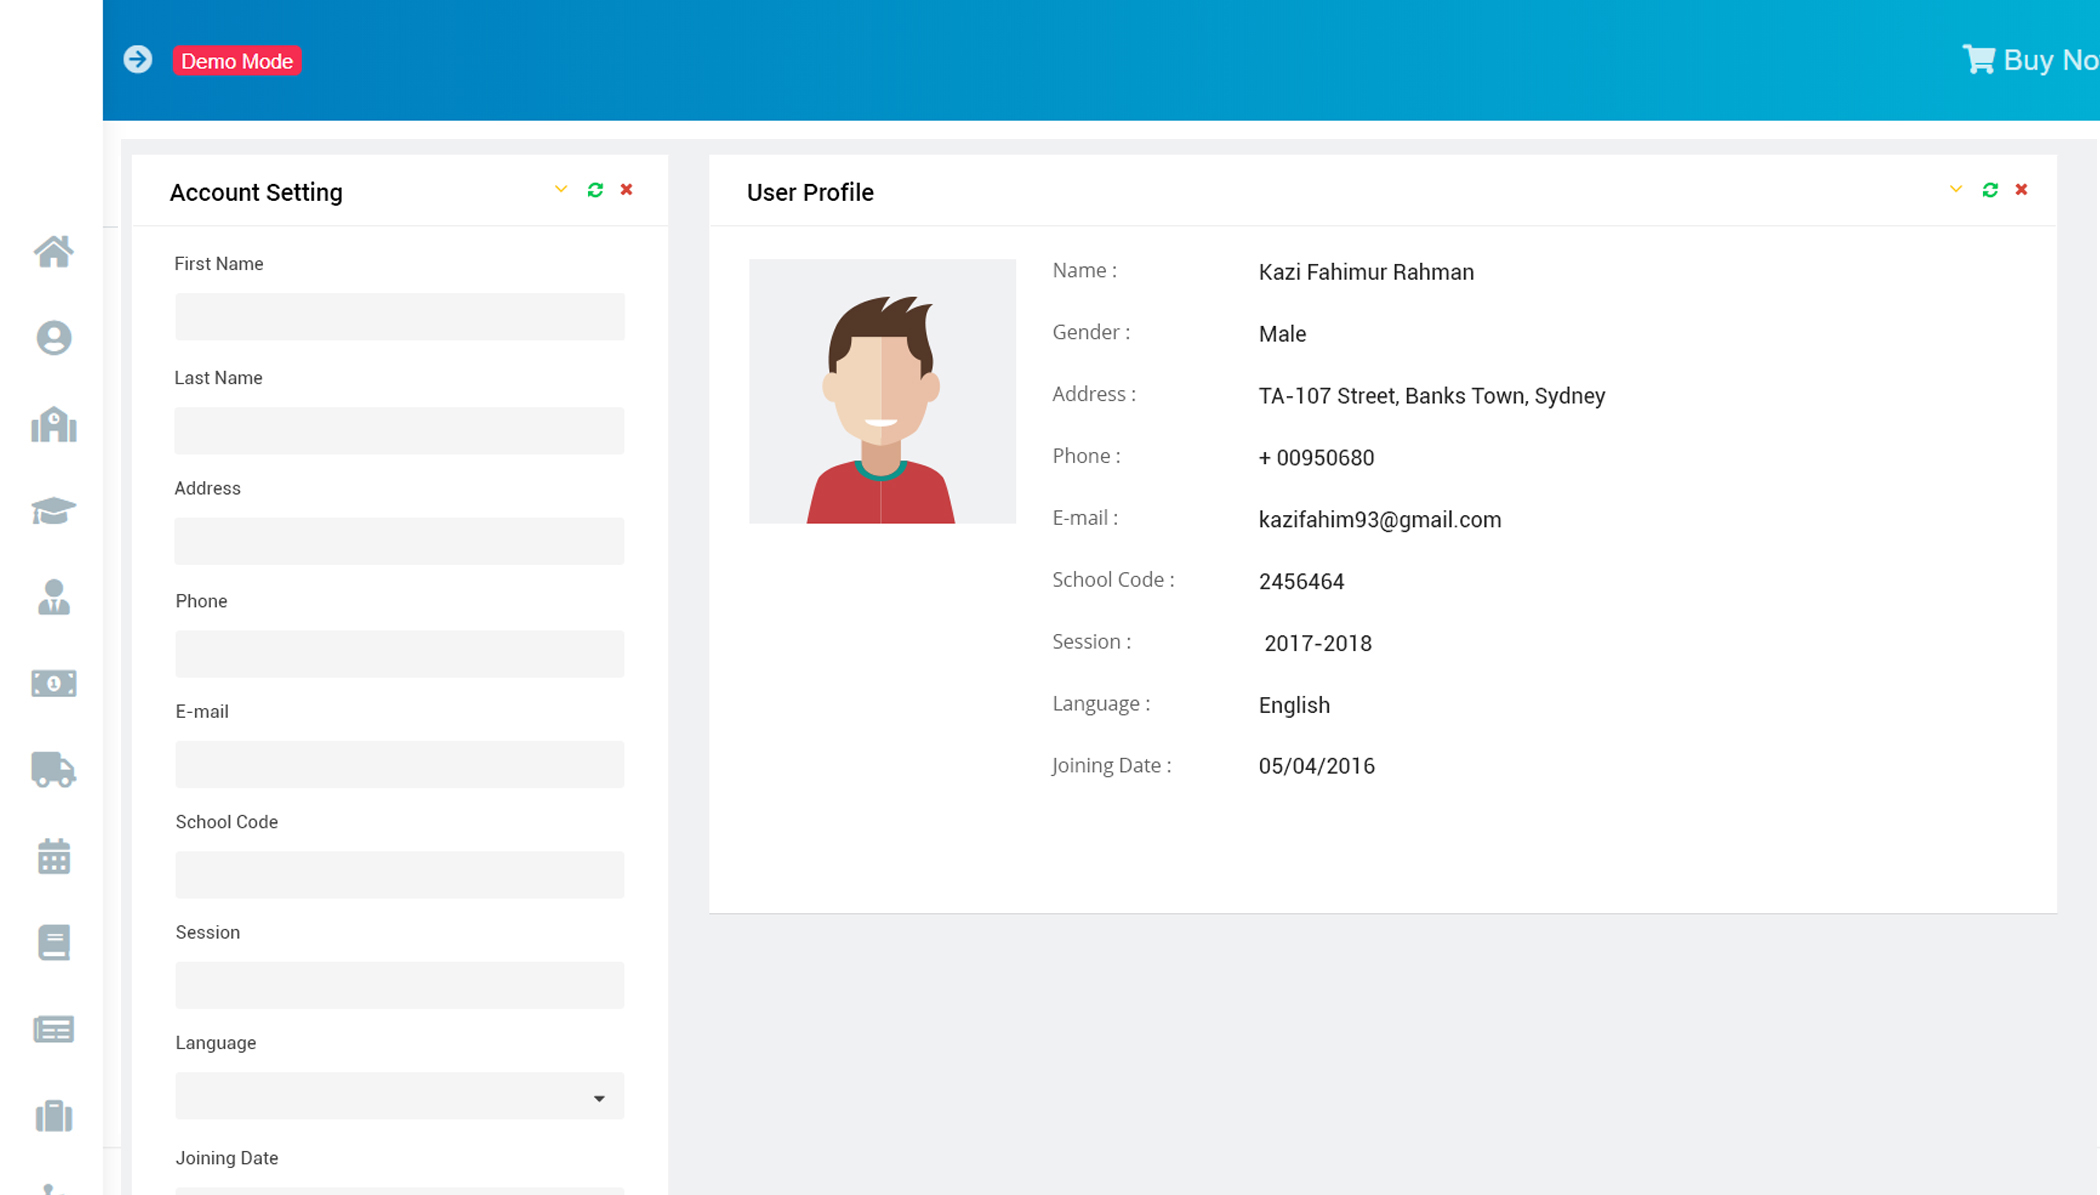This screenshot has width=2100, height=1195.
Task: Open the calendar sidebar icon
Action: (54, 856)
